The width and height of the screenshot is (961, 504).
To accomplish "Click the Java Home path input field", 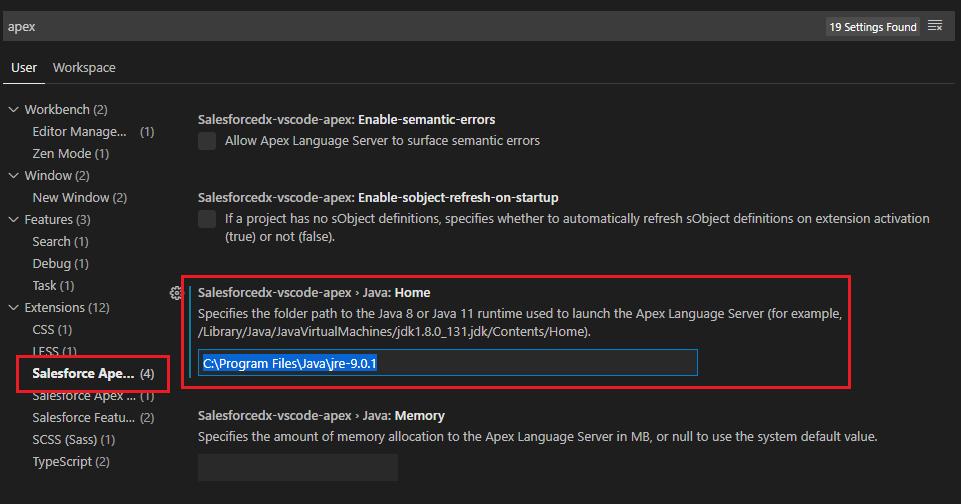I will click(447, 363).
